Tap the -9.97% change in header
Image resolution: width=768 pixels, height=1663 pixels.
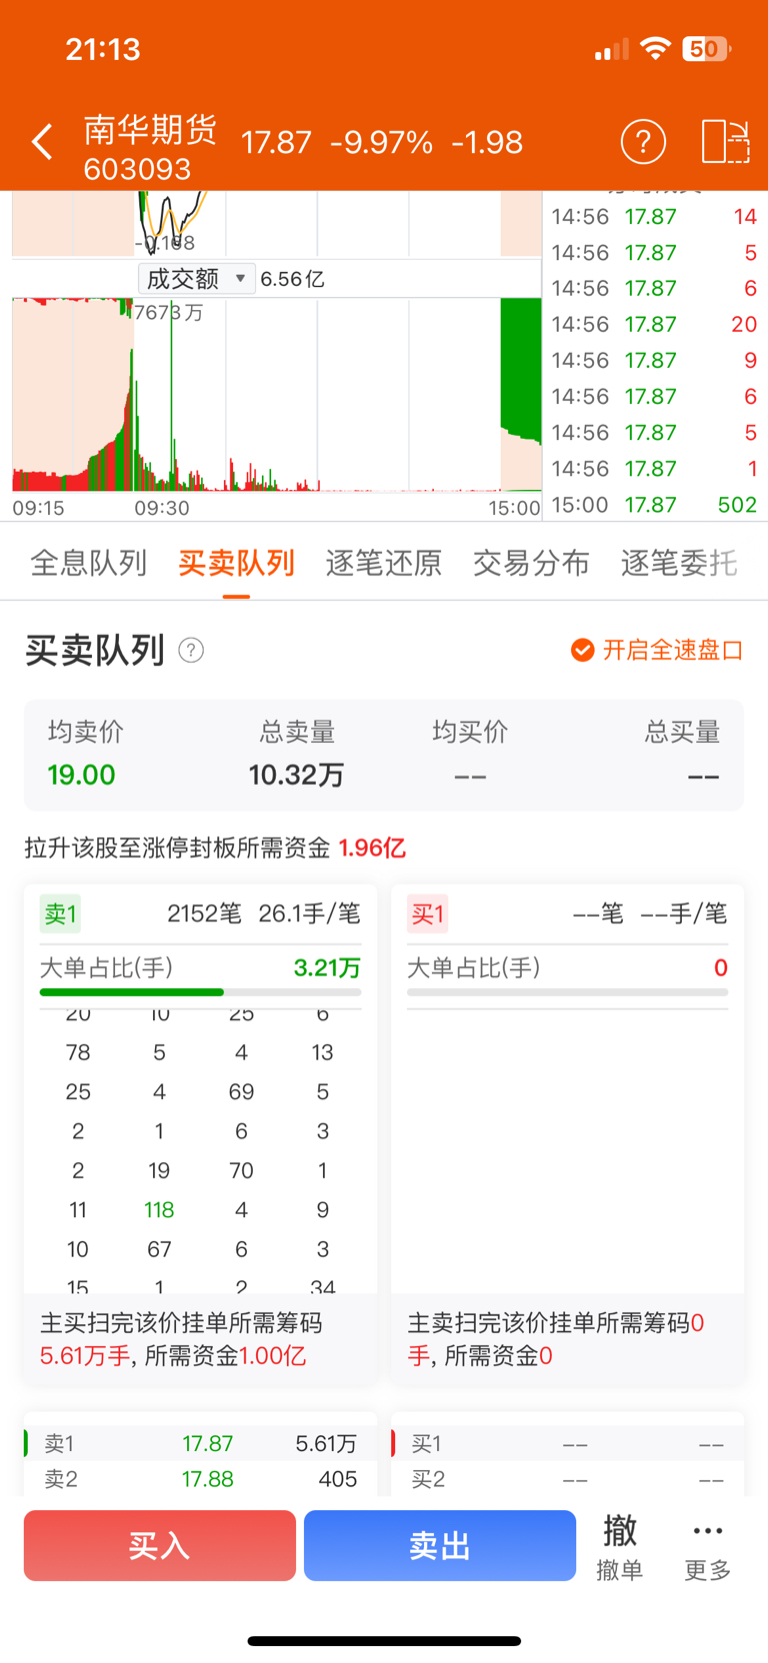point(381,142)
